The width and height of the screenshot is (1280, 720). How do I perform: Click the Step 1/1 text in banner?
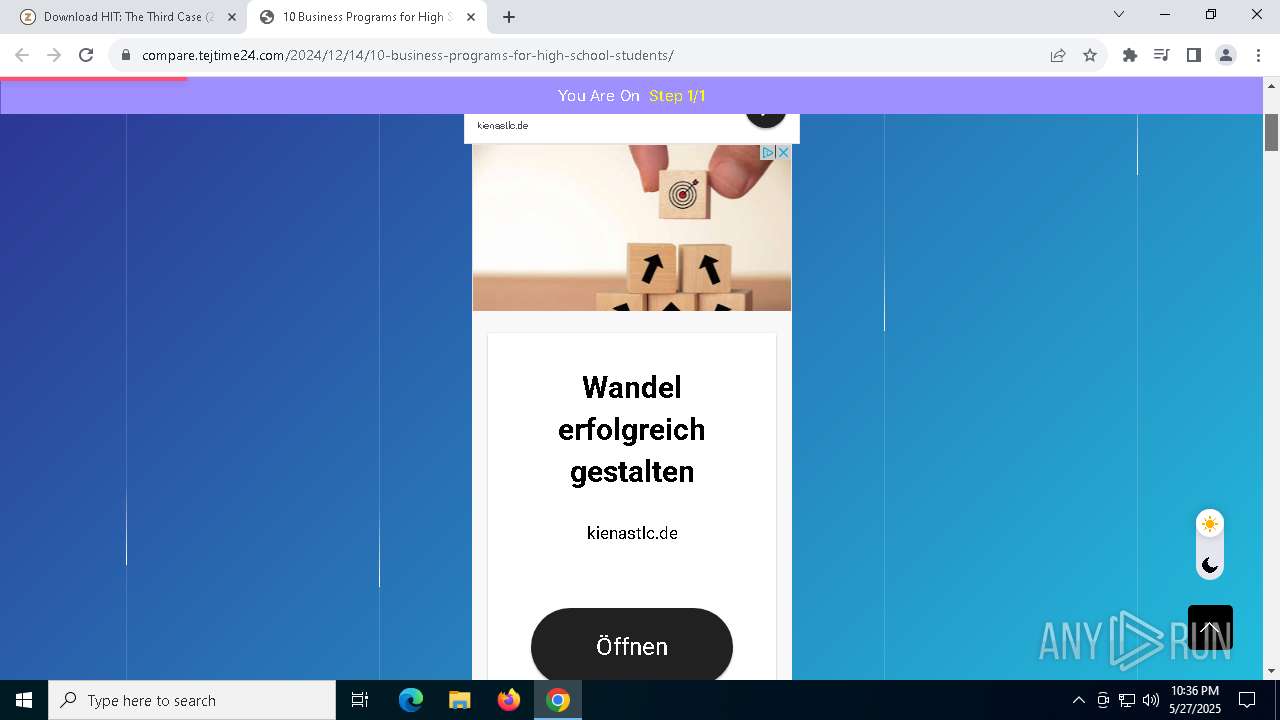(x=677, y=96)
